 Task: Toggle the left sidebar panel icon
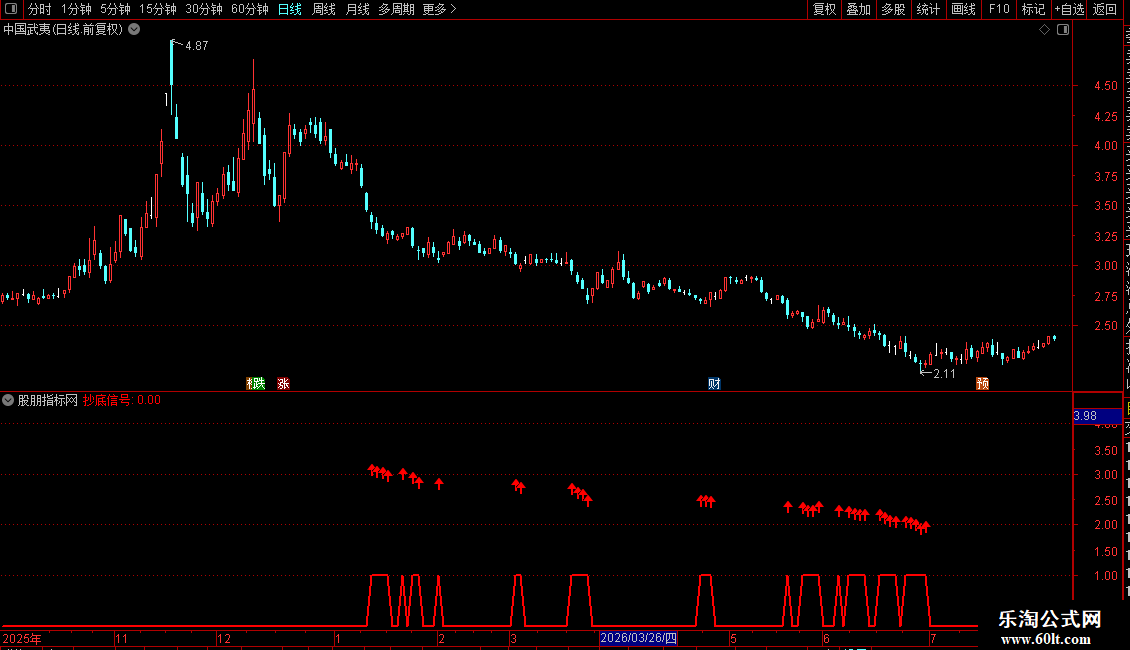coord(11,9)
